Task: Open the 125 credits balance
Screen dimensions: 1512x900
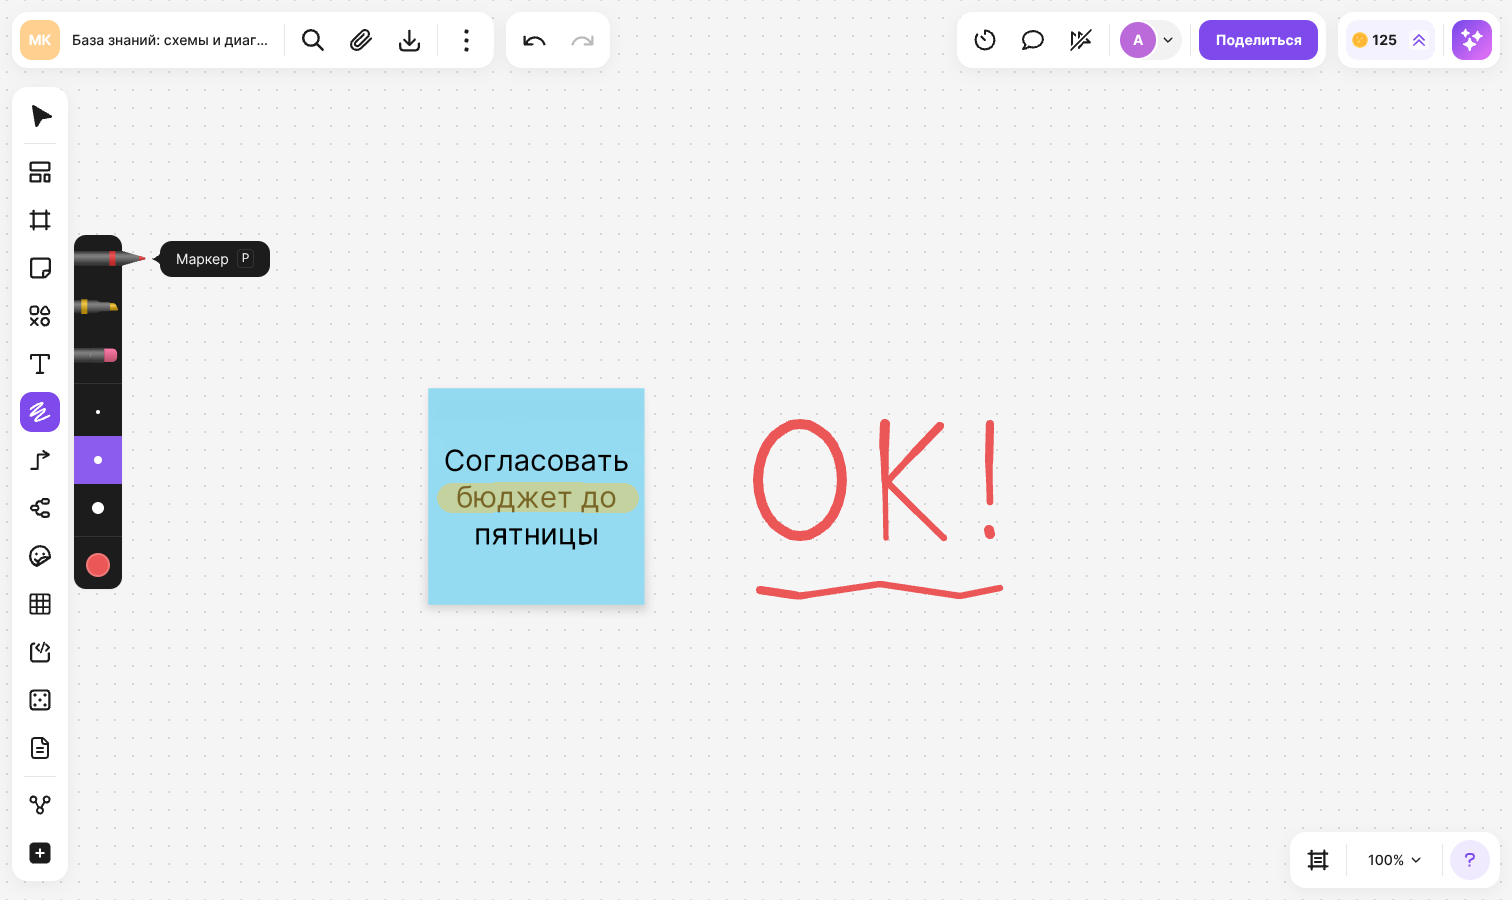Action: (x=1390, y=40)
